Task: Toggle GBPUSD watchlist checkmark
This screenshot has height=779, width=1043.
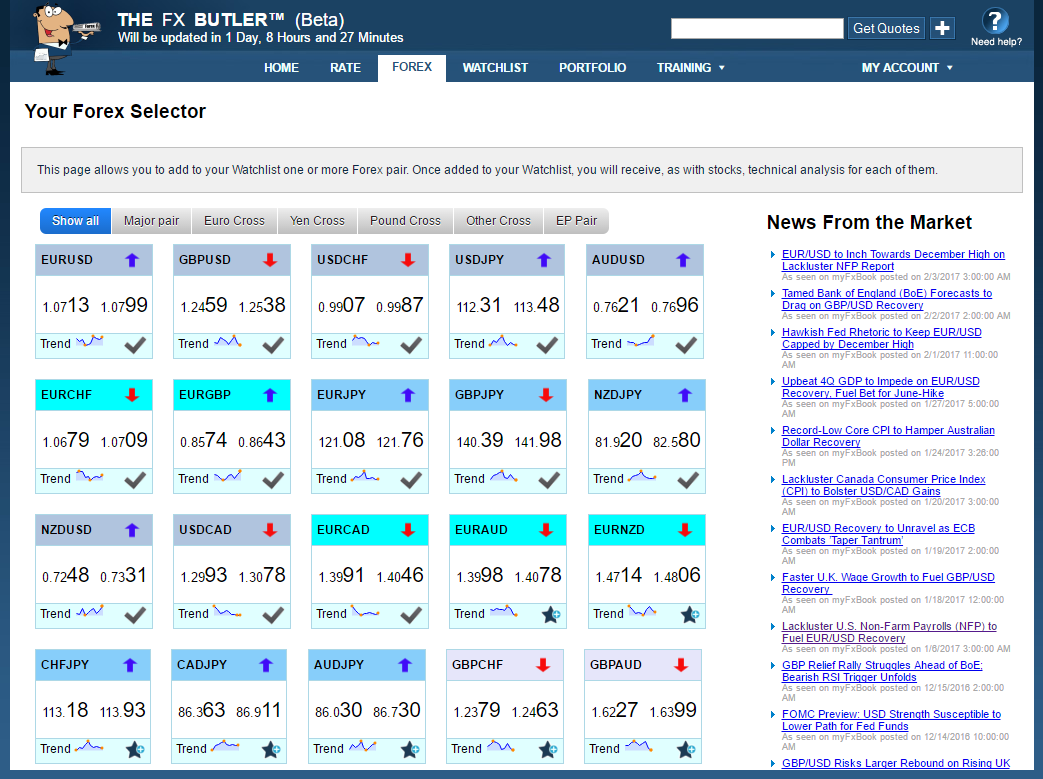Action: click(273, 345)
